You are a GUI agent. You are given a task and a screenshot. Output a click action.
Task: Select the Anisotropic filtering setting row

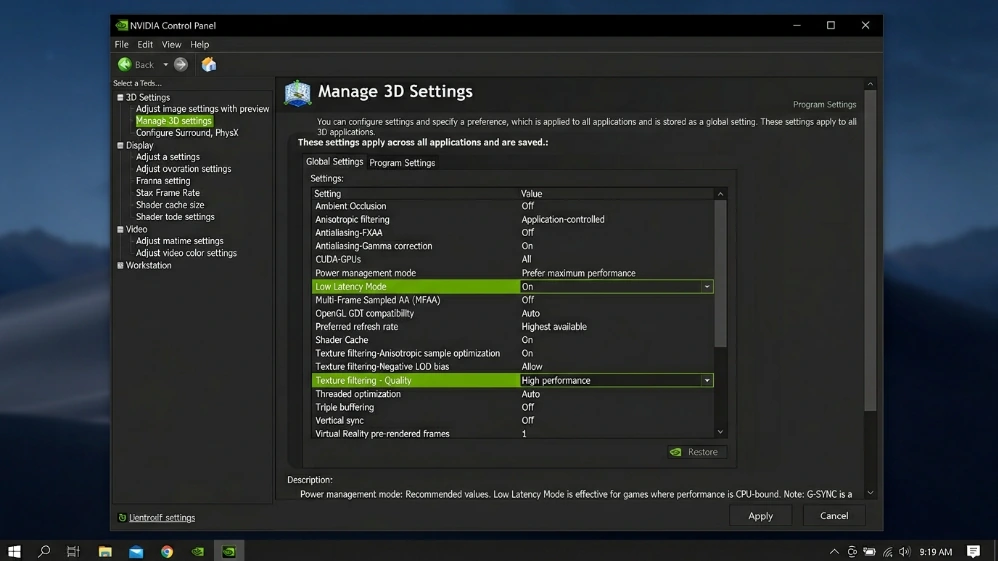[513, 220]
